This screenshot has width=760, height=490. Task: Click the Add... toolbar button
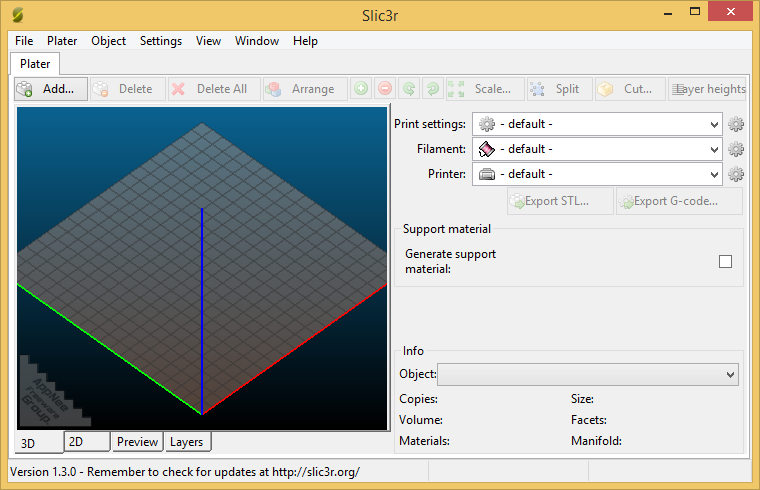tap(51, 89)
